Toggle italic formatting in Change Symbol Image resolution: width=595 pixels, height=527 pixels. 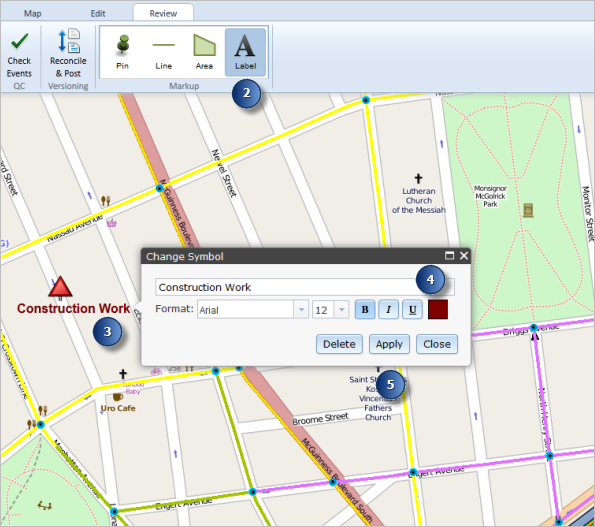[x=388, y=310]
